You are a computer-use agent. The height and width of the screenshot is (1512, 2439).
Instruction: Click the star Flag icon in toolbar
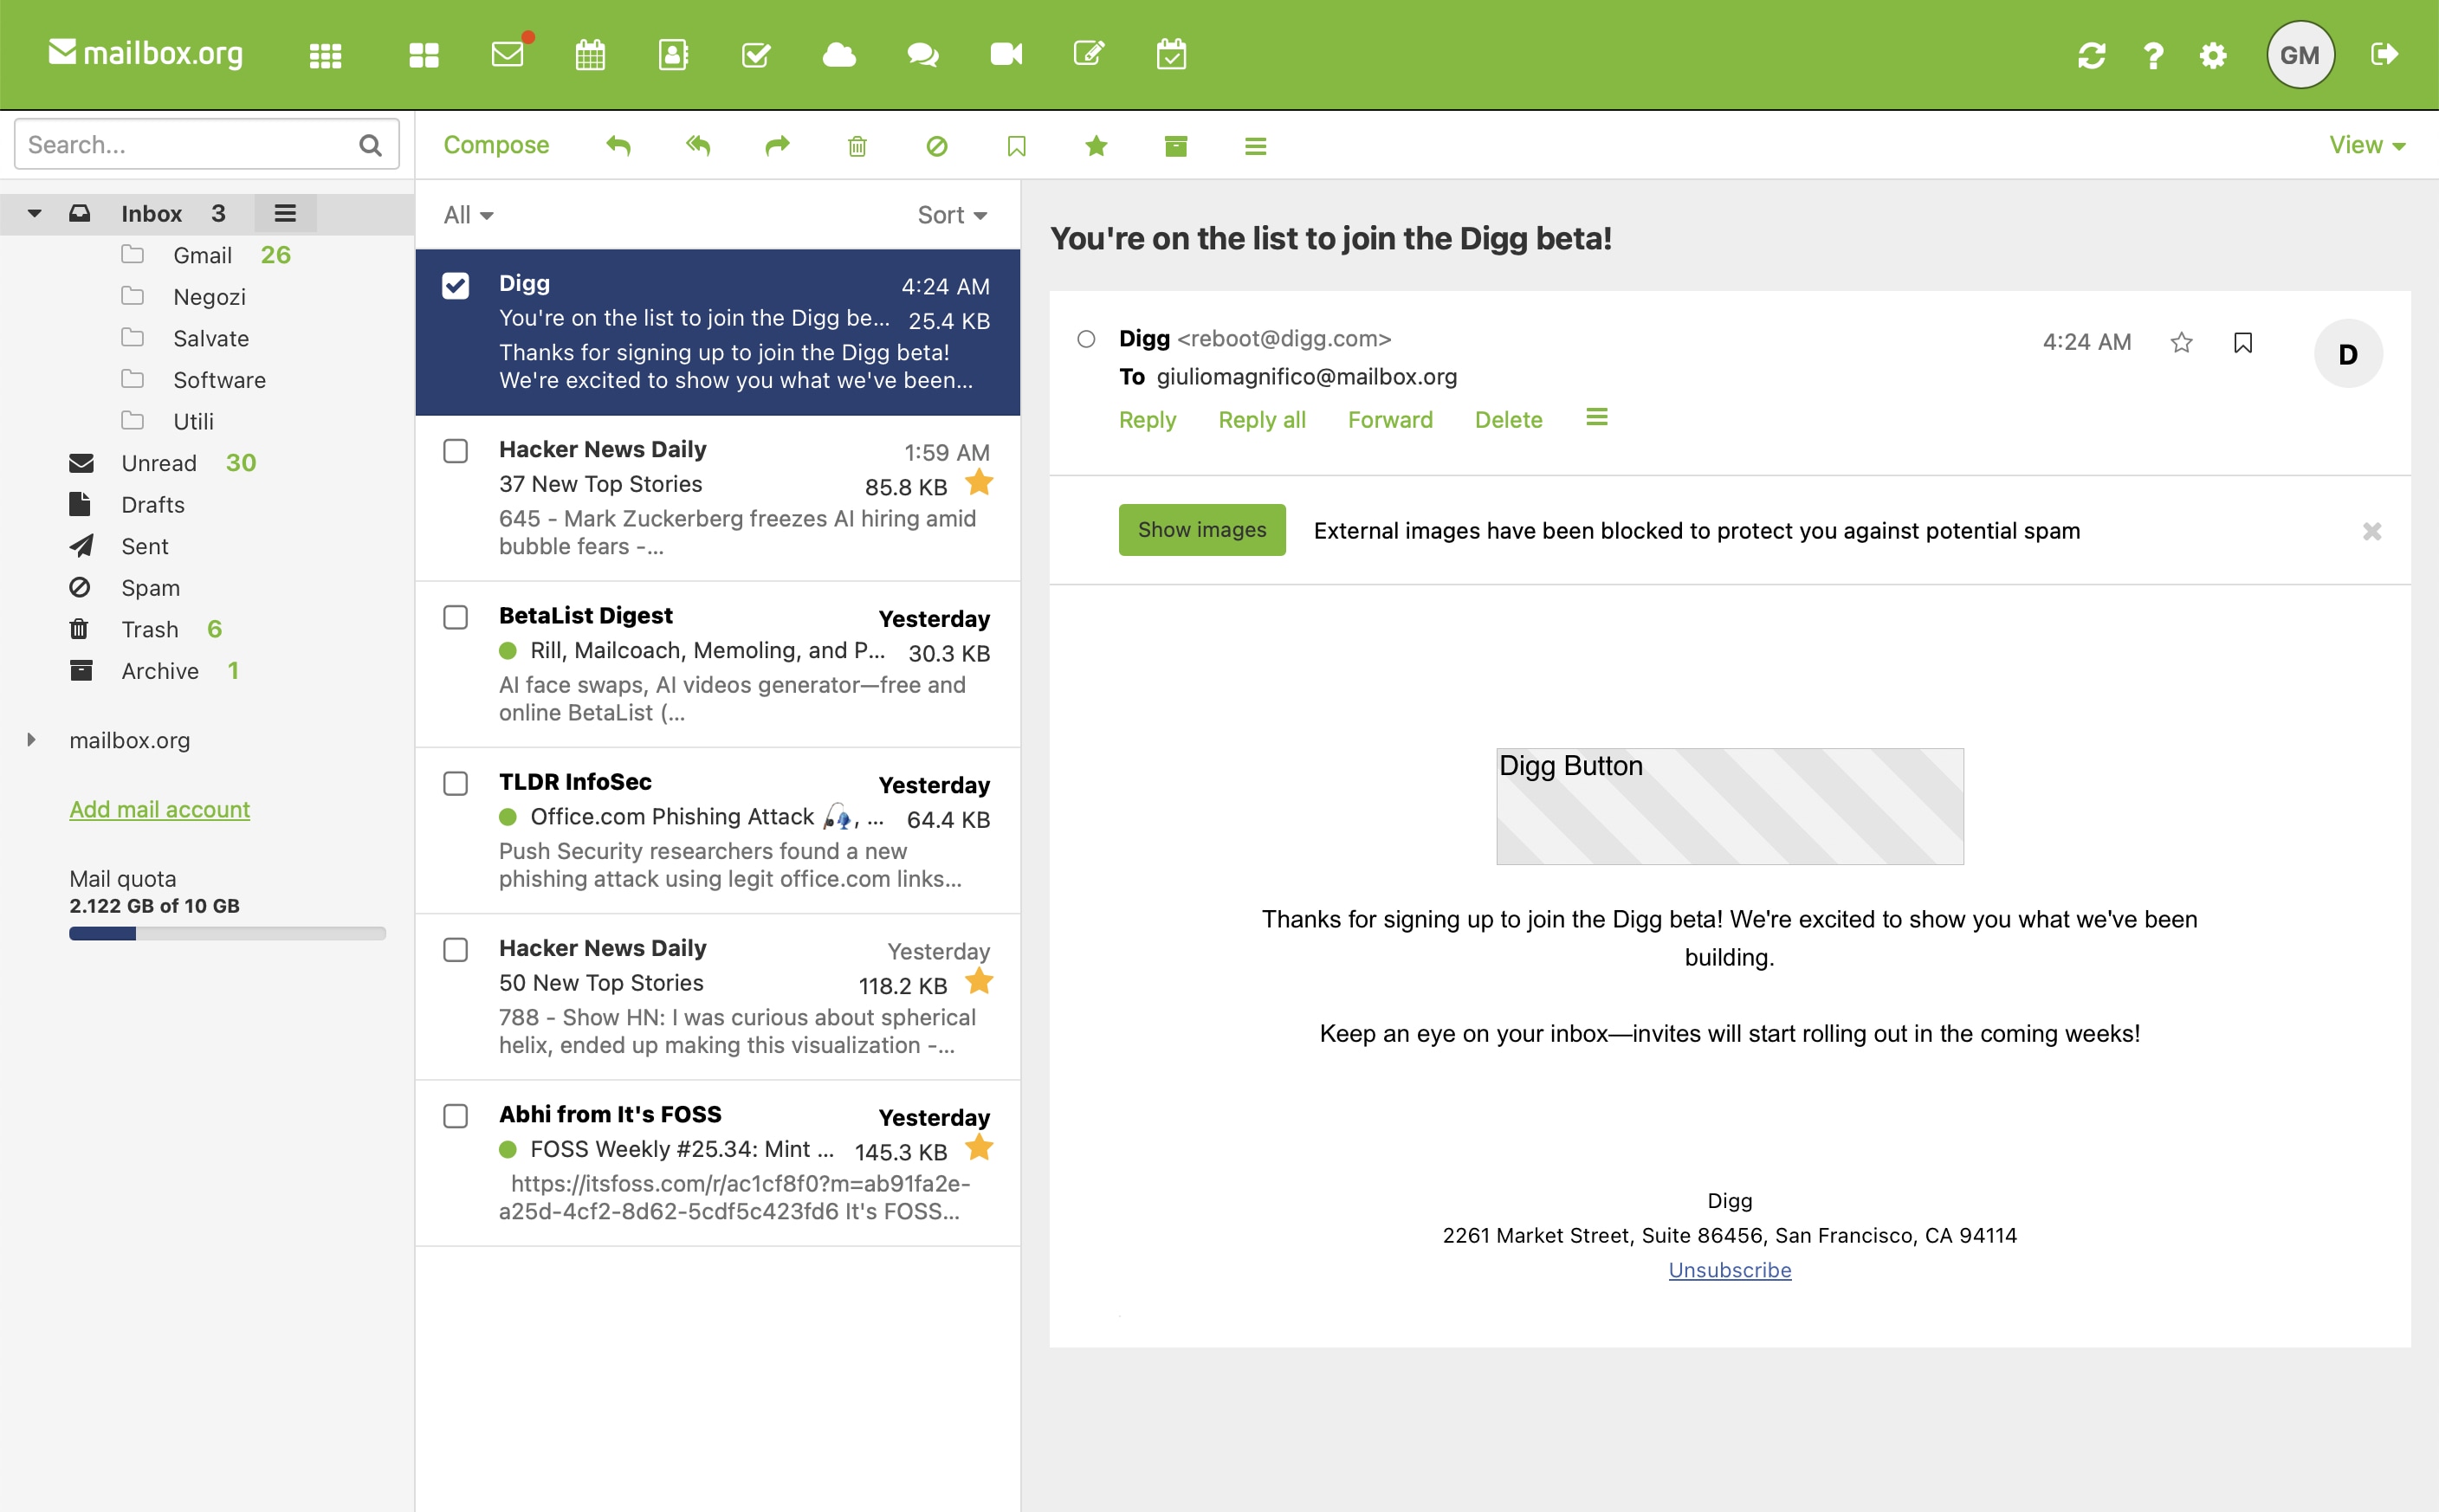coord(1096,146)
